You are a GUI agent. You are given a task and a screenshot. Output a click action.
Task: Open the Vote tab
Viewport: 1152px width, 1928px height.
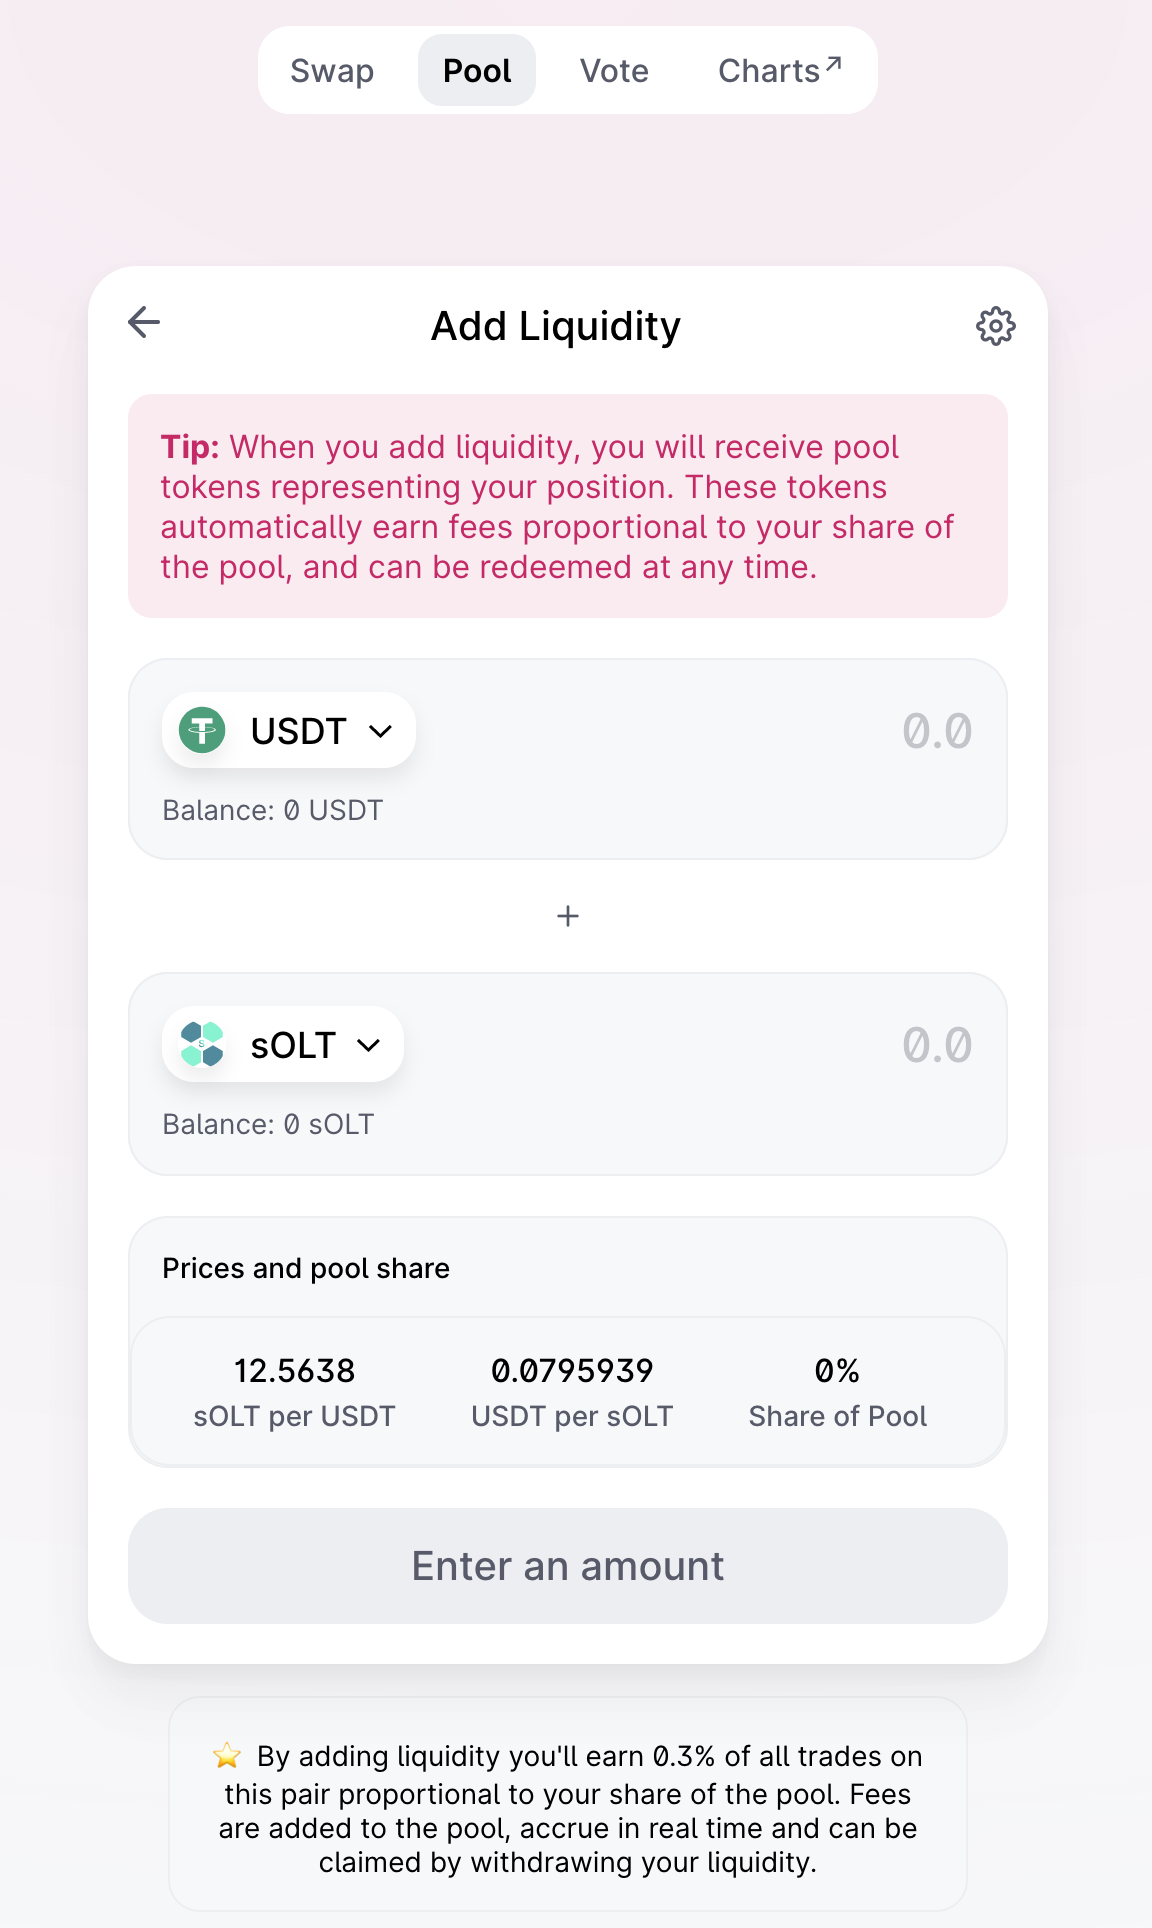(614, 71)
